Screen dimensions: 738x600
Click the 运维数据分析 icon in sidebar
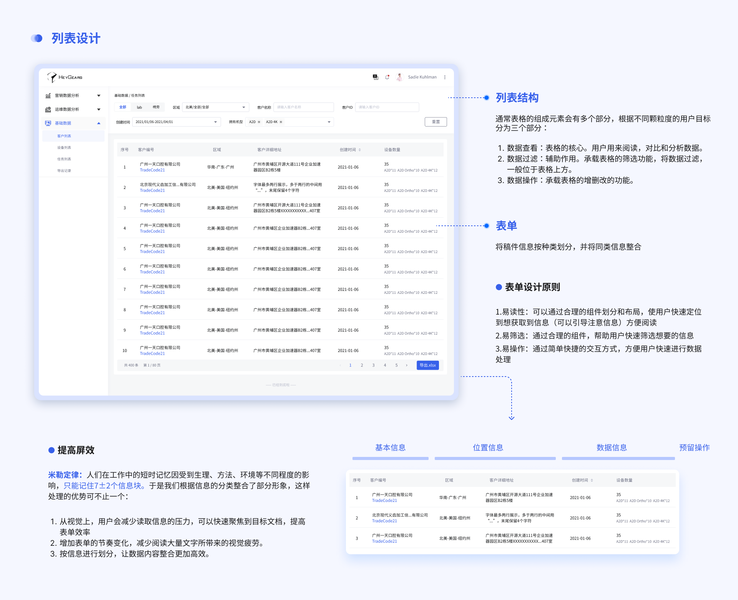click(x=48, y=109)
